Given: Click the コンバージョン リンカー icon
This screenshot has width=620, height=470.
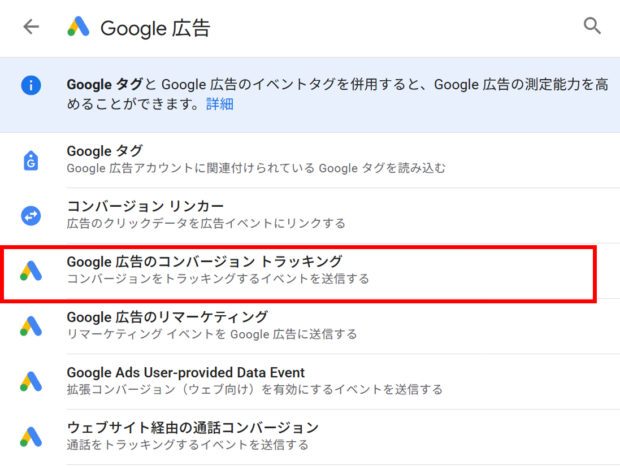Looking at the screenshot, I should click(x=31, y=215).
